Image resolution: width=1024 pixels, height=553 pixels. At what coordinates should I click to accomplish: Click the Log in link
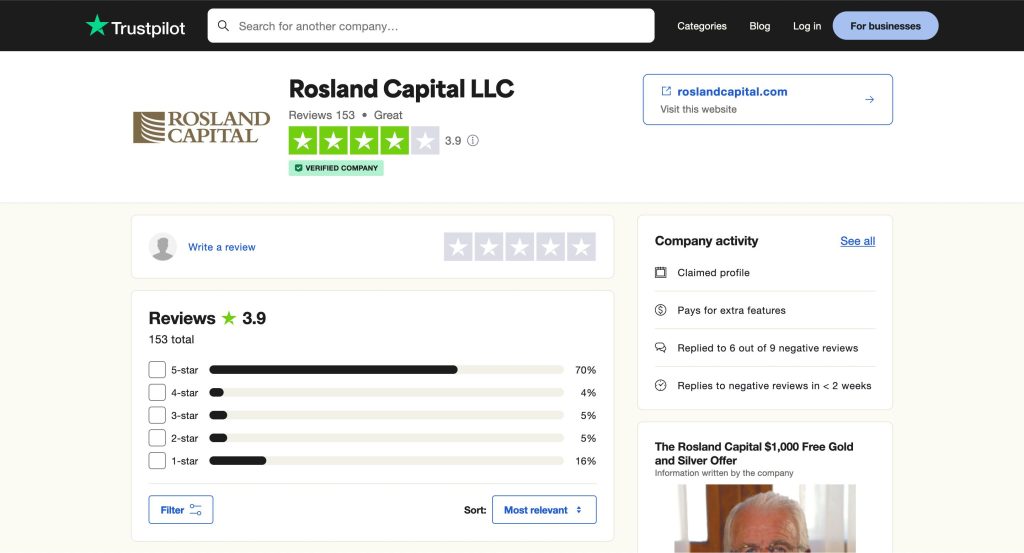pos(807,26)
